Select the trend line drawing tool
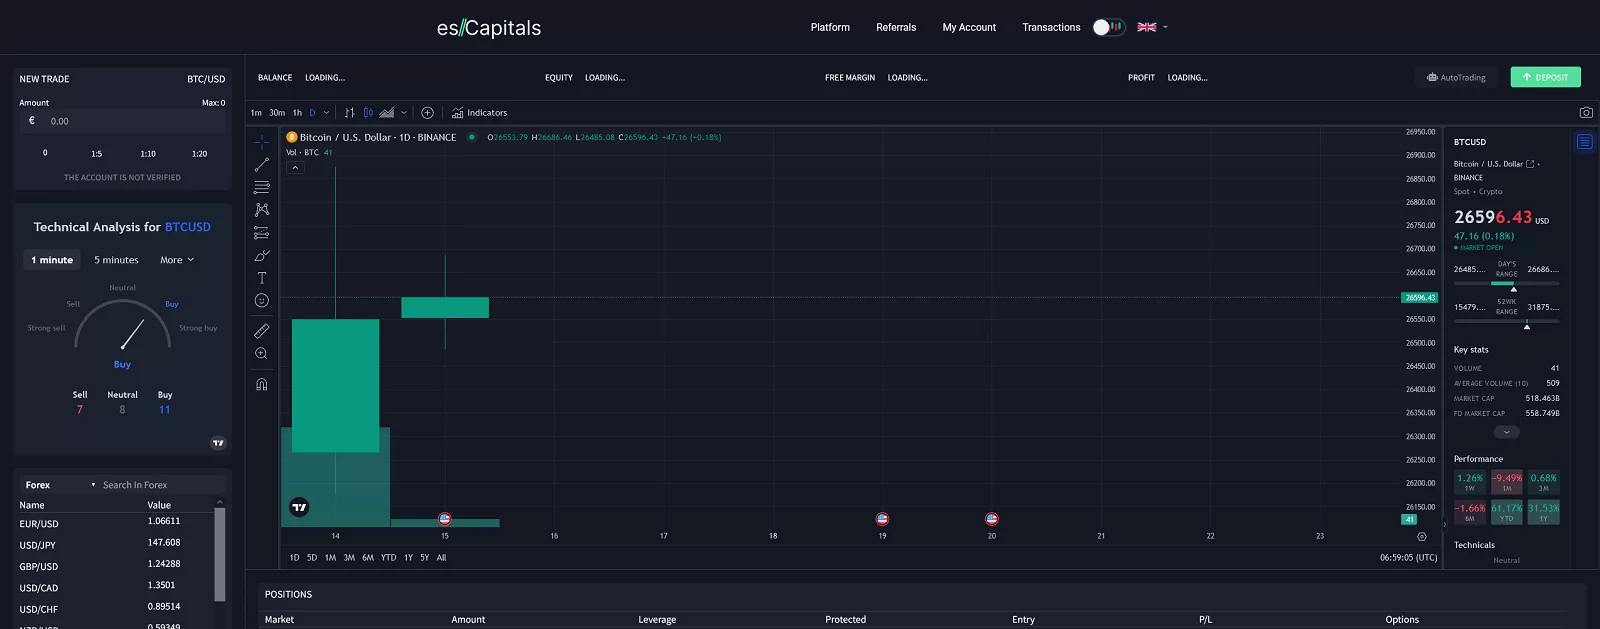This screenshot has height=629, width=1600. pos(262,165)
